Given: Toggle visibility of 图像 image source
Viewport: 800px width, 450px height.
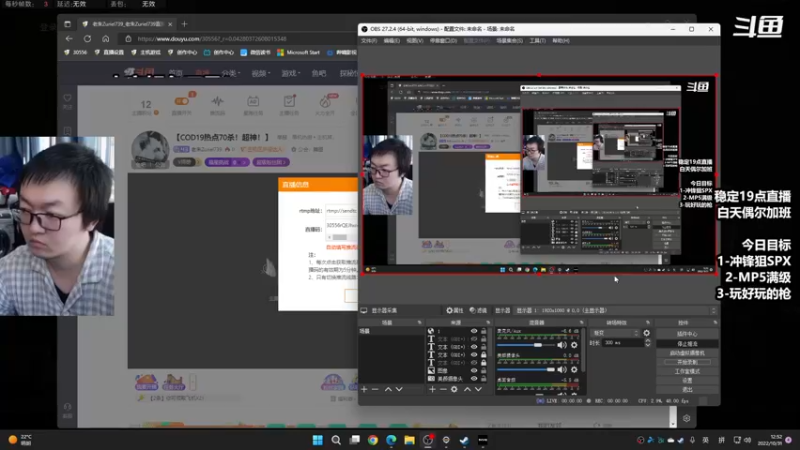Looking at the screenshot, I should click(473, 370).
